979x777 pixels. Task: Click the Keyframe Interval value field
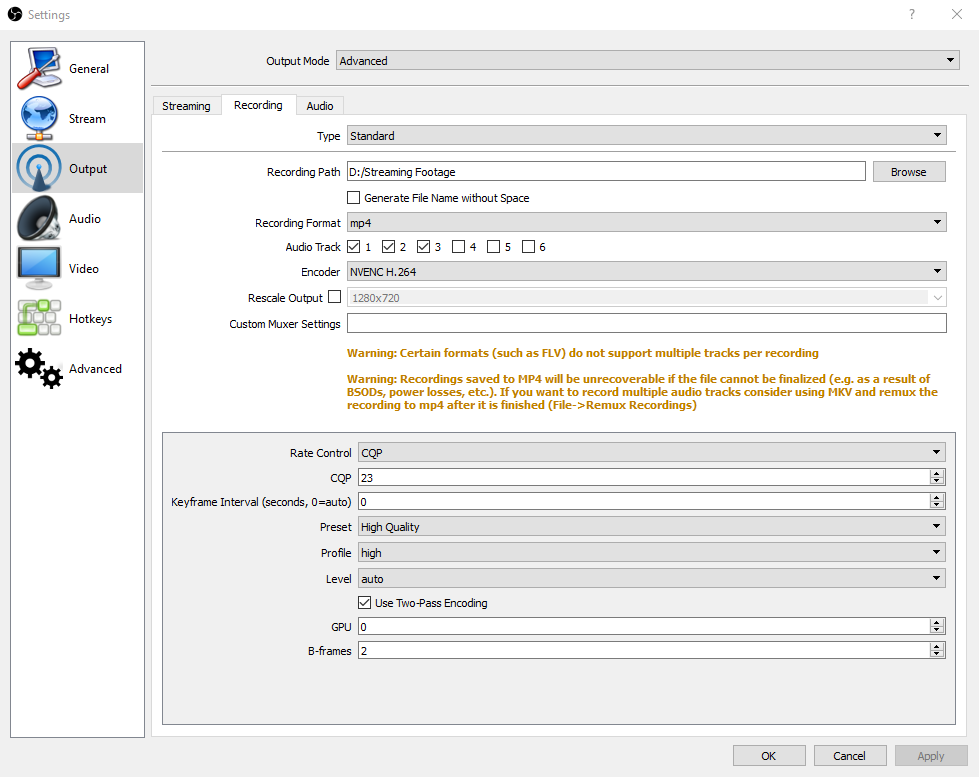pos(644,501)
